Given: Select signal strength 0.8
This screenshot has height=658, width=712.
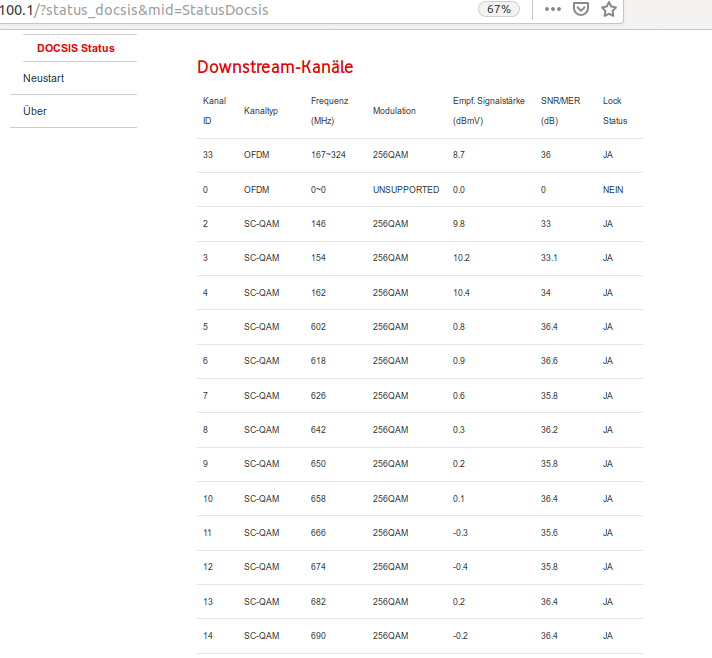Looking at the screenshot, I should click(459, 327).
